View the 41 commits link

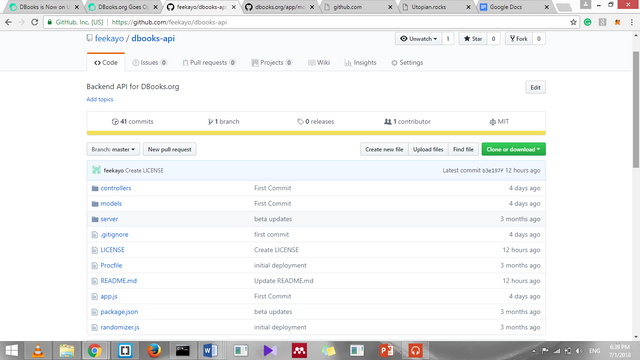click(133, 122)
